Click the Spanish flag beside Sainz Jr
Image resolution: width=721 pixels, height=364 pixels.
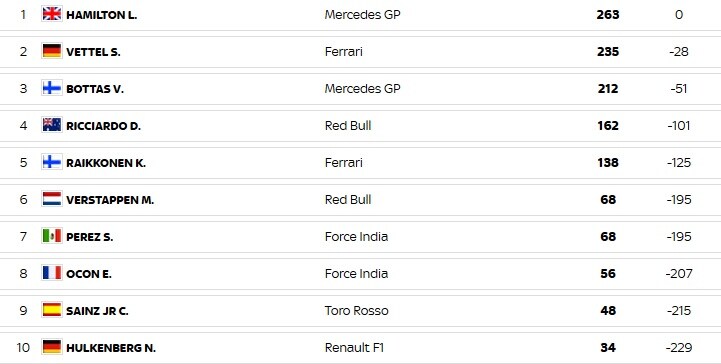52,310
